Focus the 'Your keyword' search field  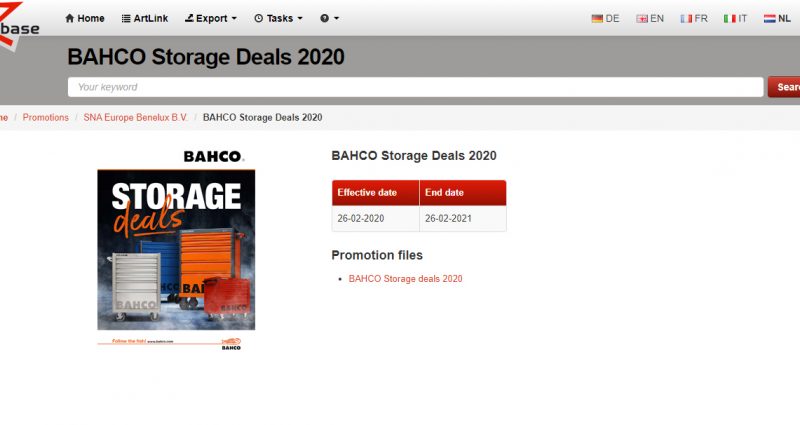tap(415, 87)
